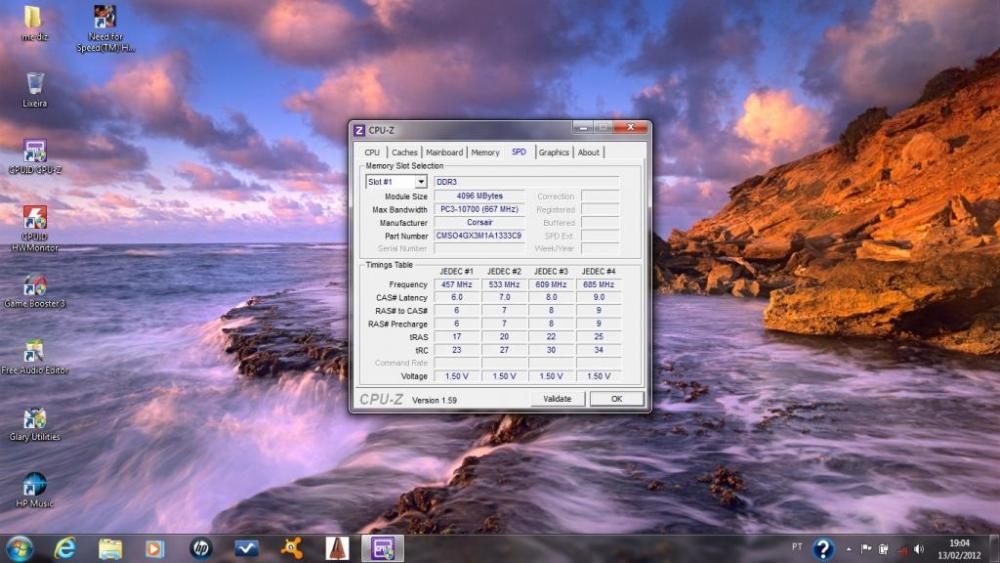Click the Part Number field value
The width and height of the screenshot is (1000, 563).
479,236
